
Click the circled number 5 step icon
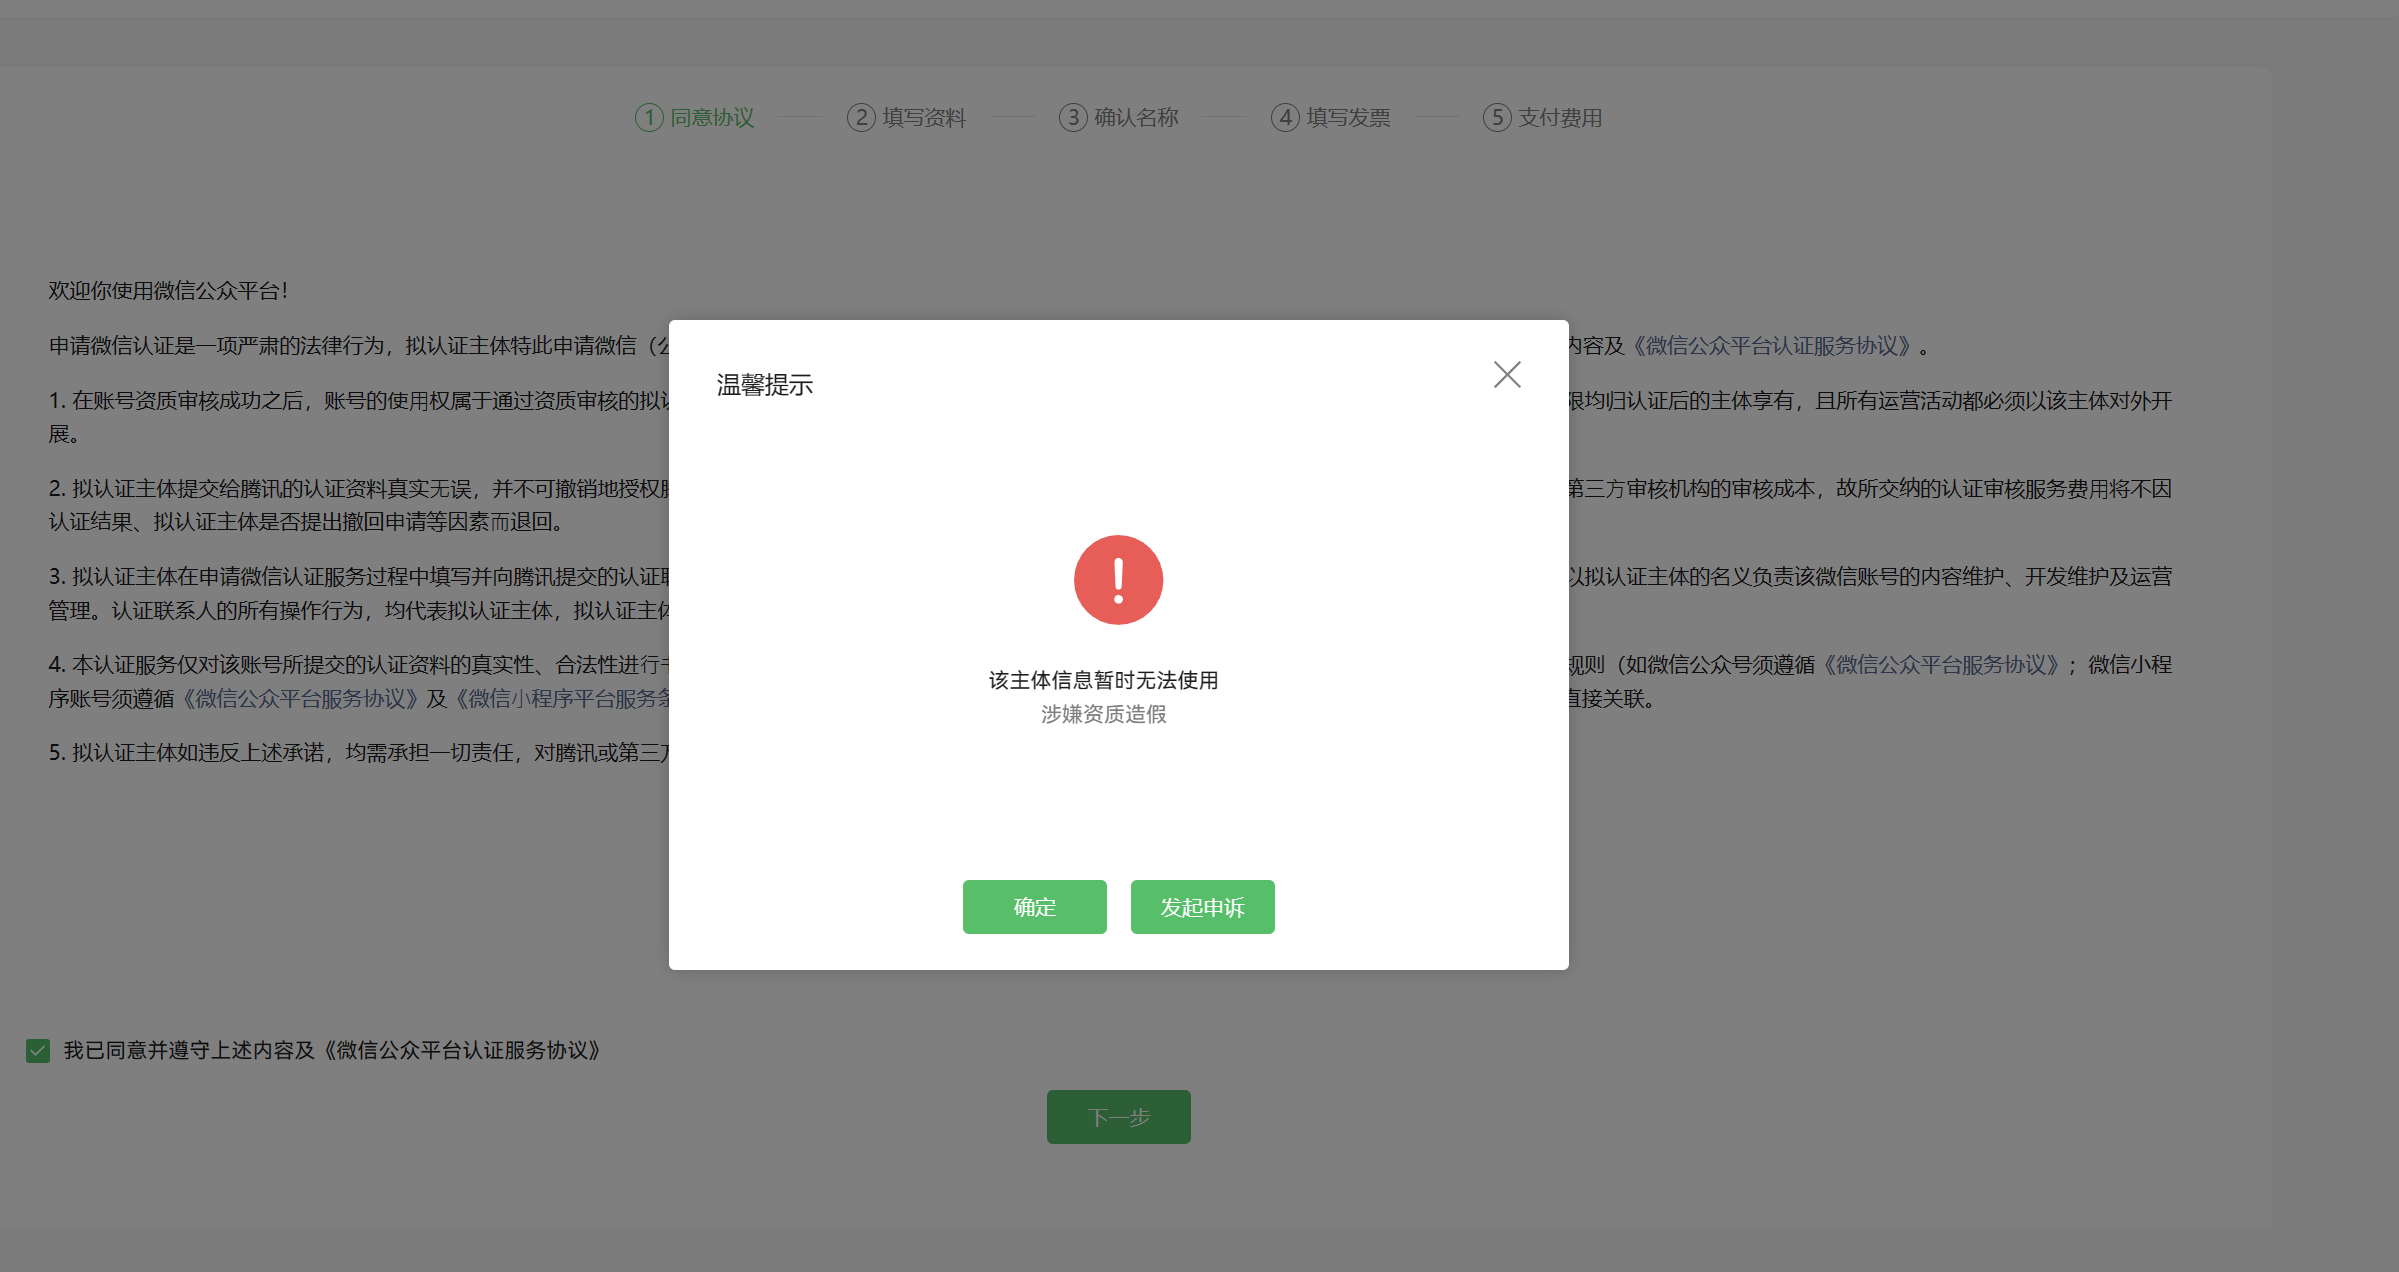[1497, 118]
